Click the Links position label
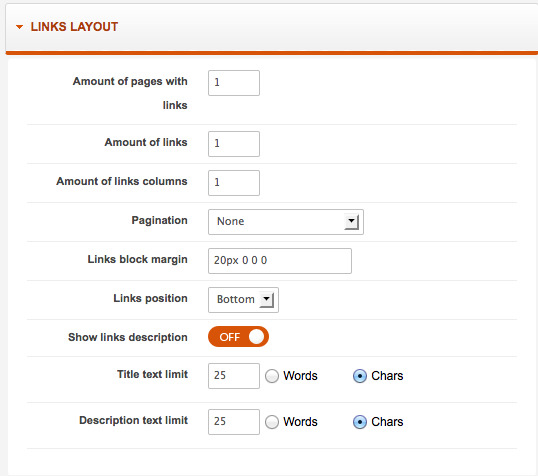Image resolution: width=538 pixels, height=476 pixels. pyautogui.click(x=150, y=298)
